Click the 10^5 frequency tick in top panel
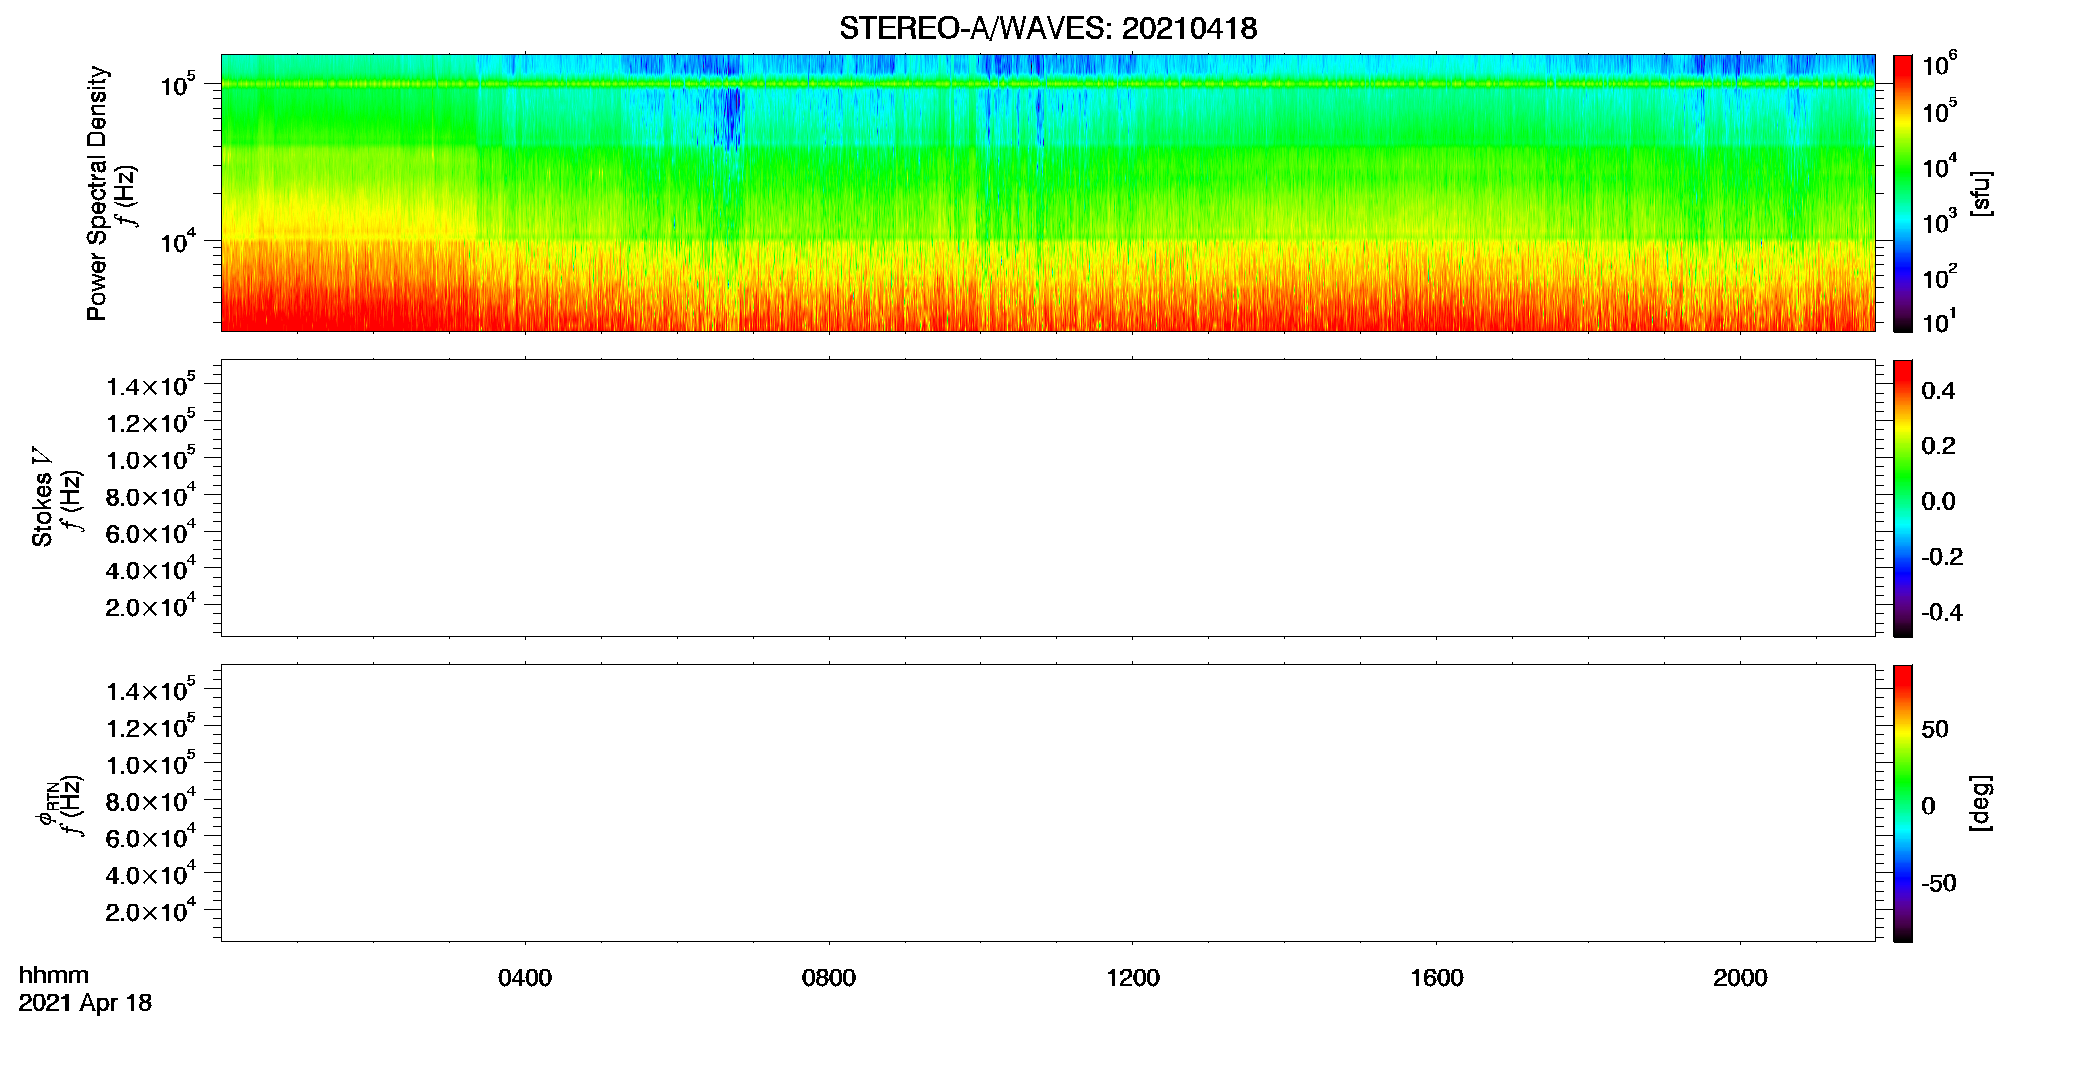The height and width of the screenshot is (1080, 2096). point(178,84)
